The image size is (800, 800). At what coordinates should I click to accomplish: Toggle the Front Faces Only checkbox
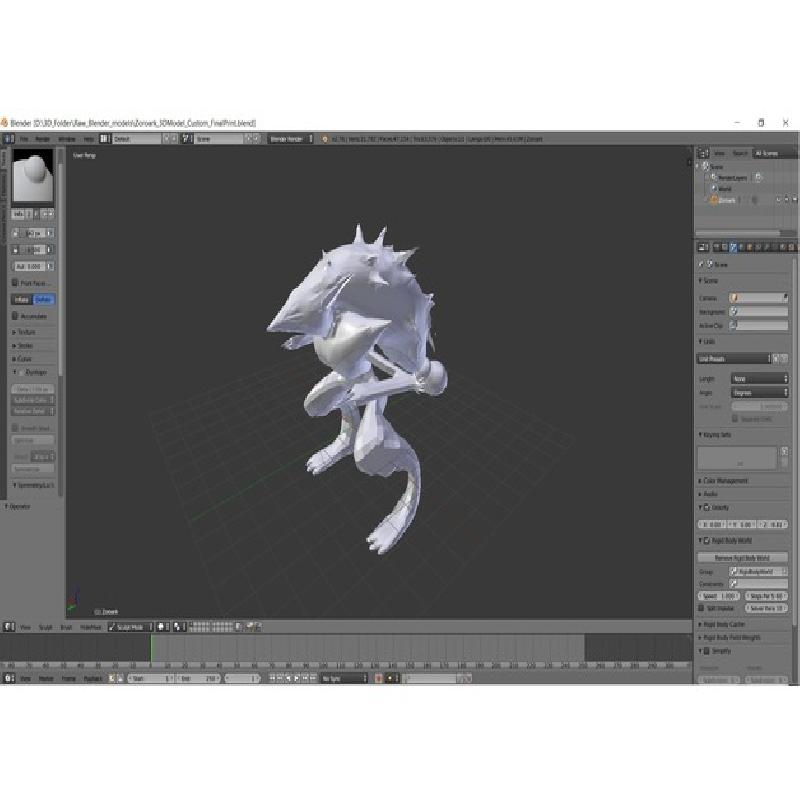point(15,283)
